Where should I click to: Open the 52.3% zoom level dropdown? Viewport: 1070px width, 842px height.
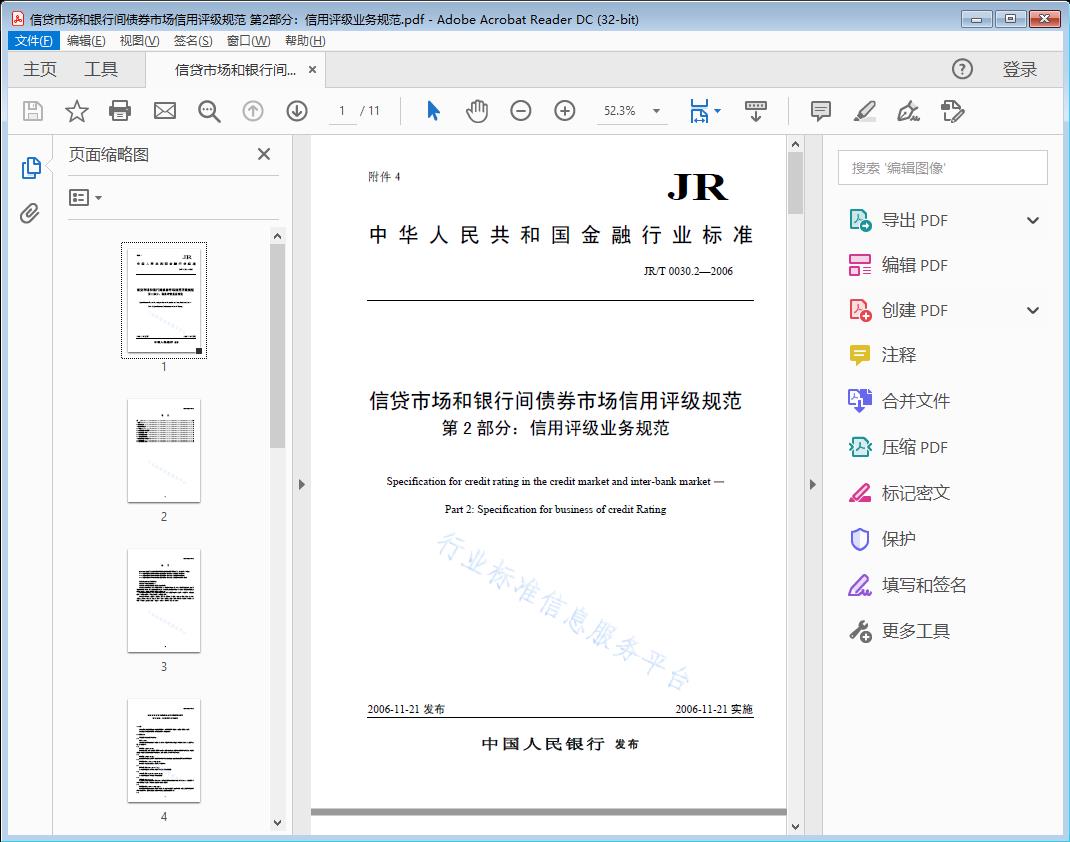click(657, 111)
